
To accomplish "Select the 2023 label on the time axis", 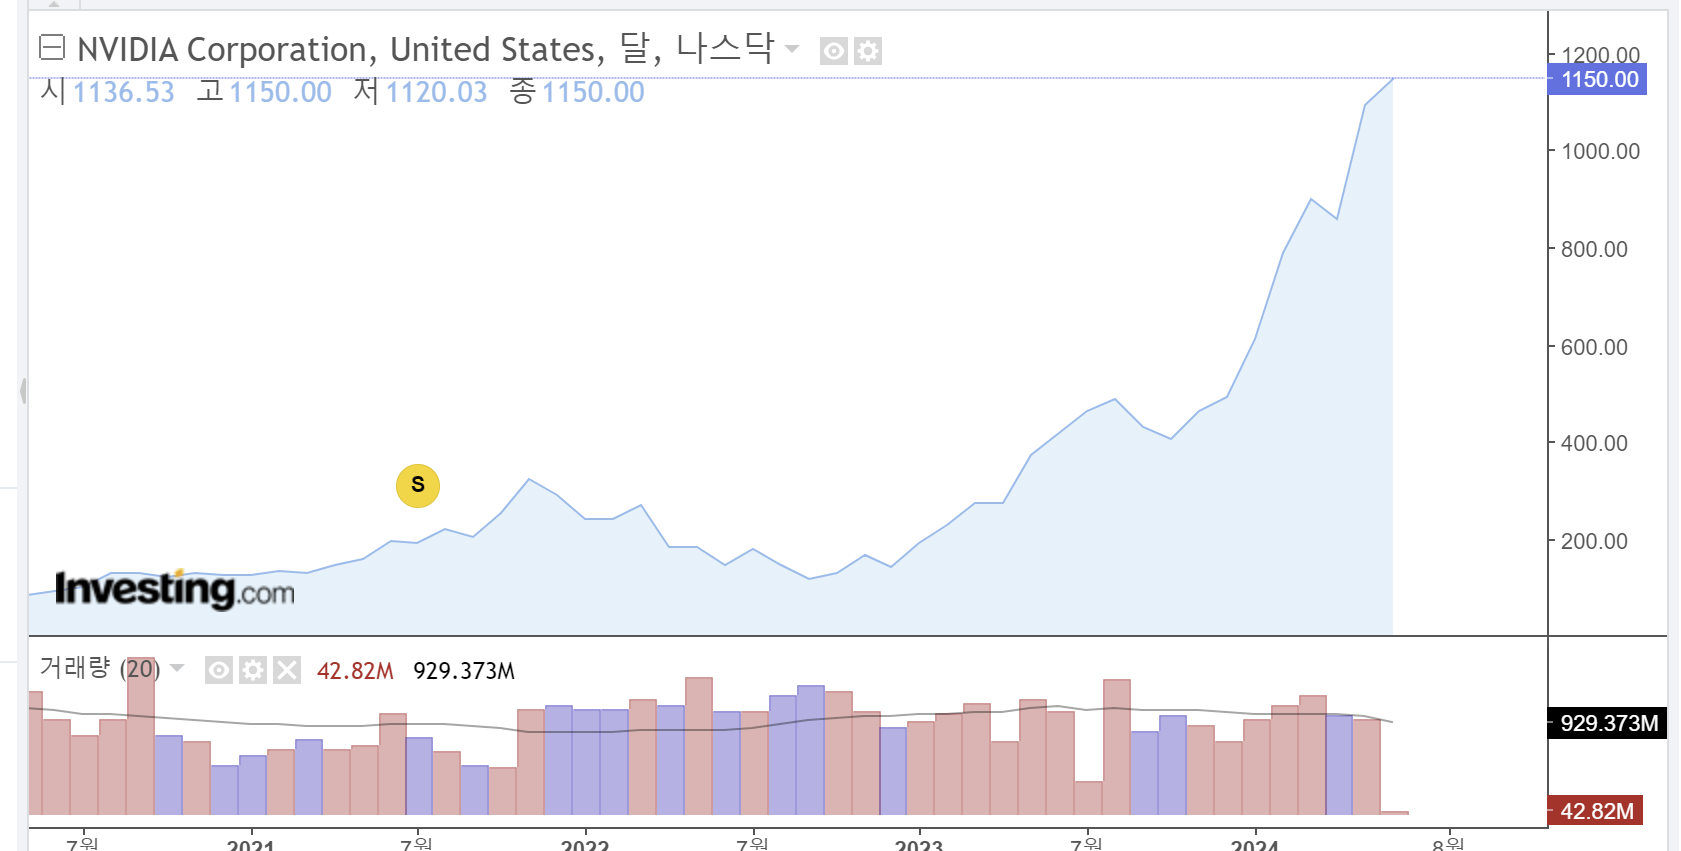I will click(920, 845).
